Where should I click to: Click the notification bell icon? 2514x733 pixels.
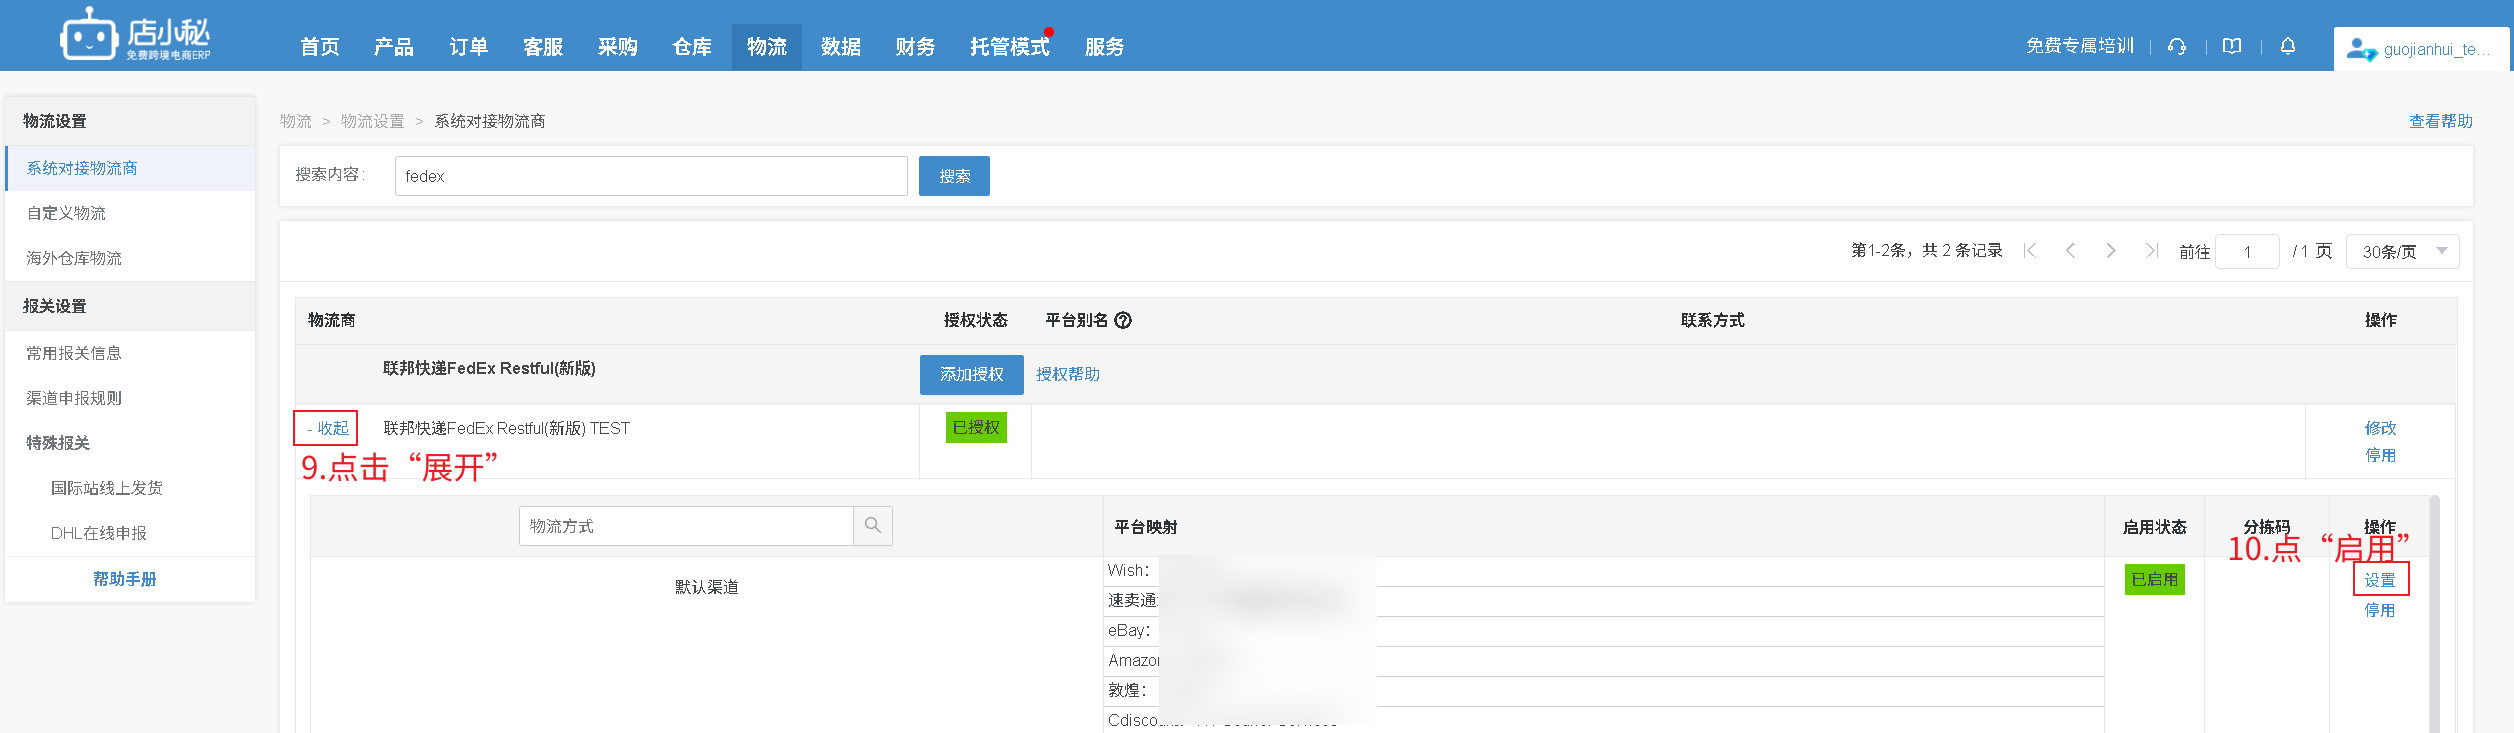click(x=2288, y=46)
